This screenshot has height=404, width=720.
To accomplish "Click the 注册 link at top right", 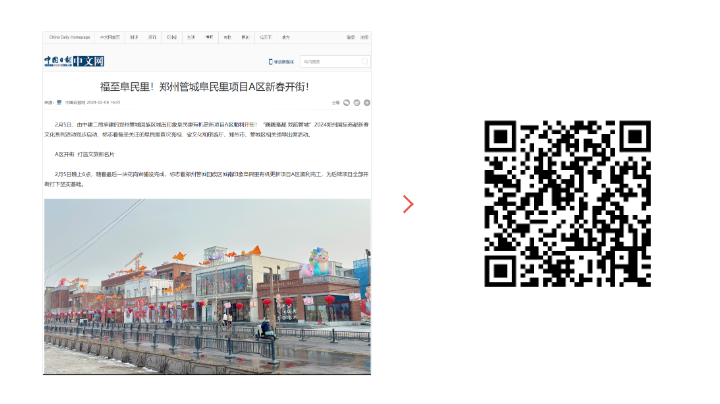I will tap(364, 37).
